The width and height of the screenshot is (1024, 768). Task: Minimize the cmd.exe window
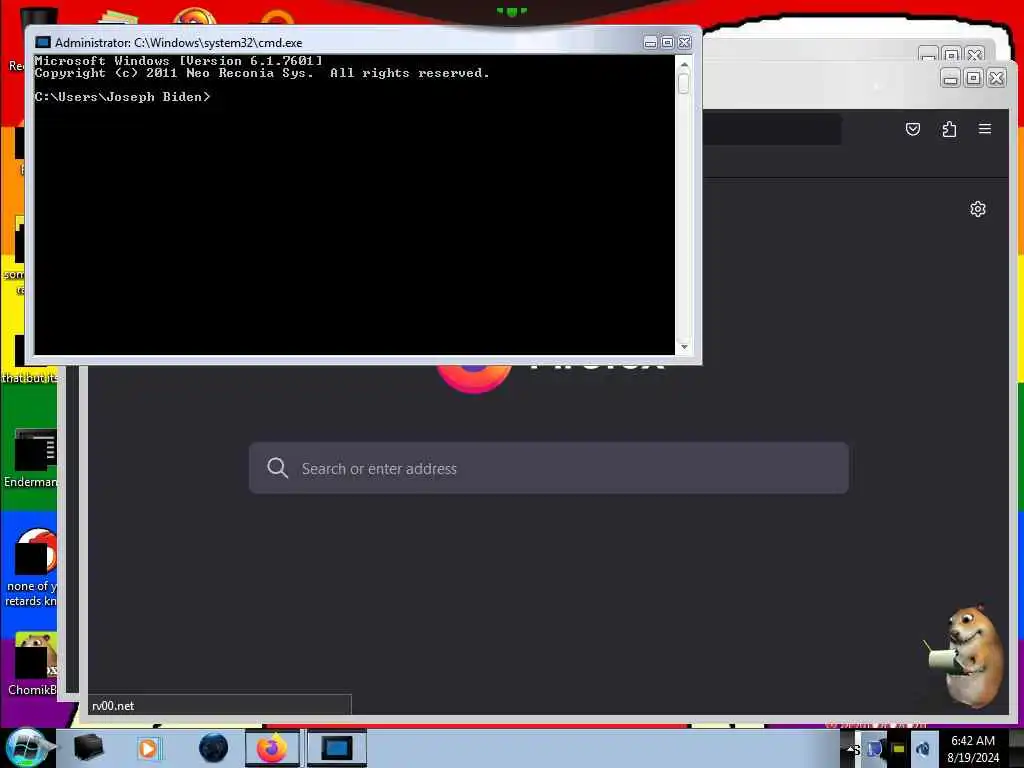pos(650,42)
